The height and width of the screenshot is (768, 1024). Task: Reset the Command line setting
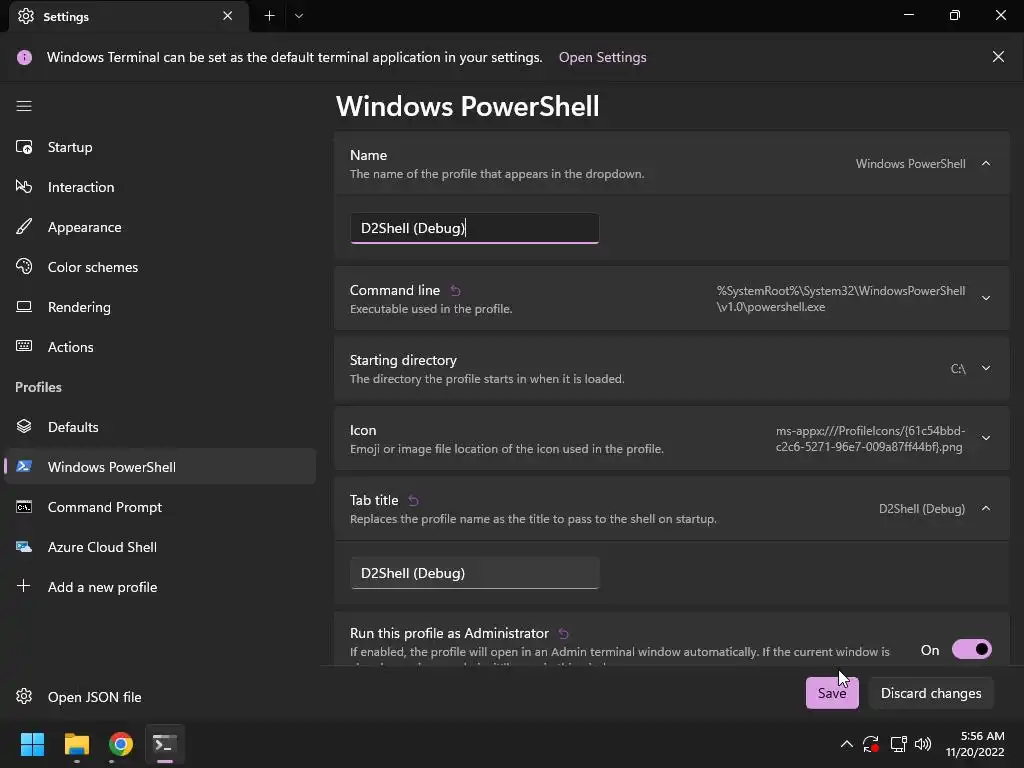pyautogui.click(x=456, y=291)
